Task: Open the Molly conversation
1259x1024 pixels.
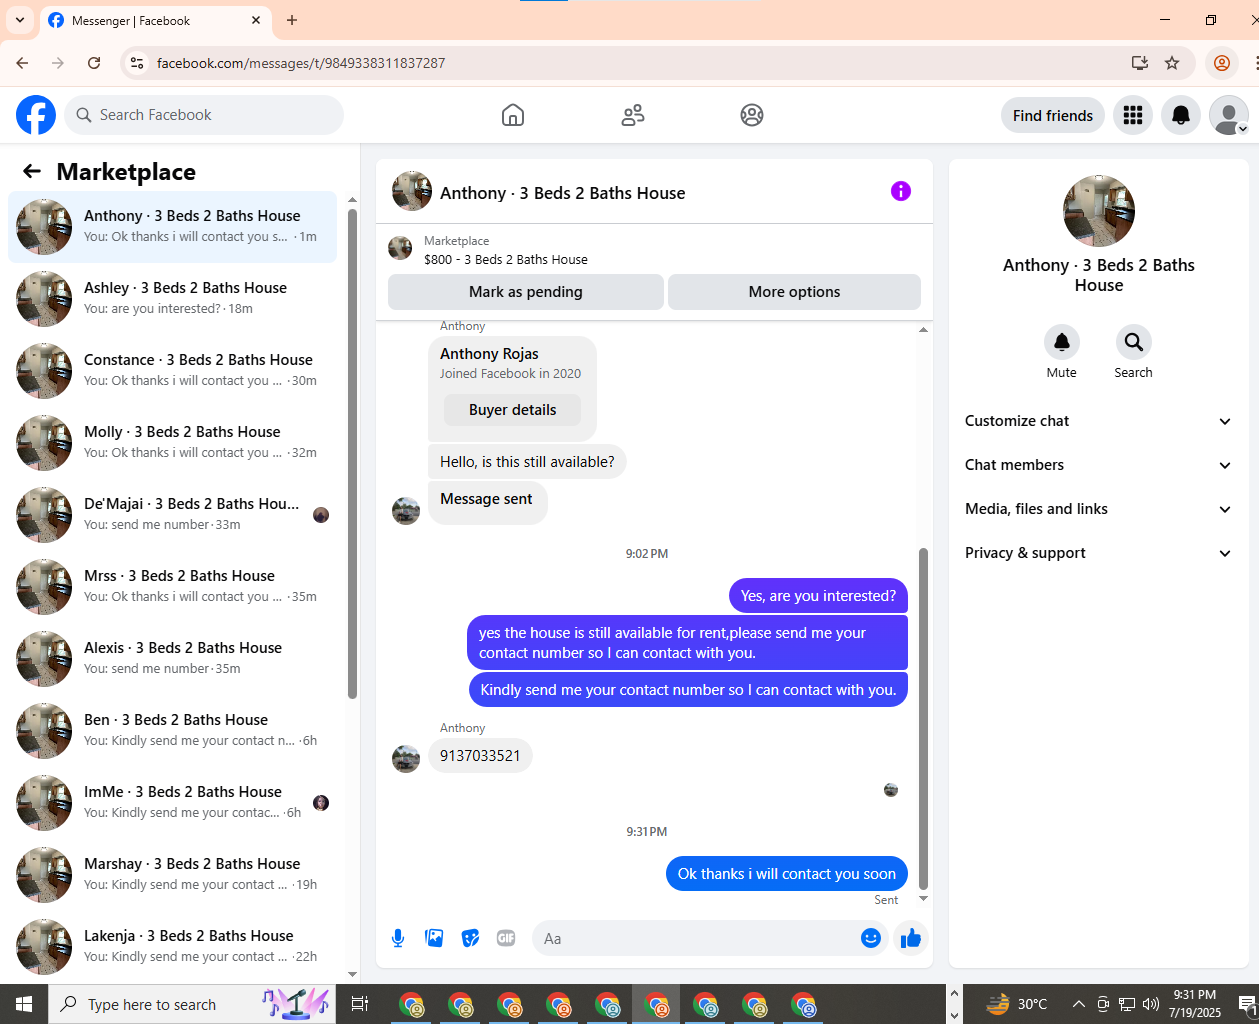Action: [173, 443]
